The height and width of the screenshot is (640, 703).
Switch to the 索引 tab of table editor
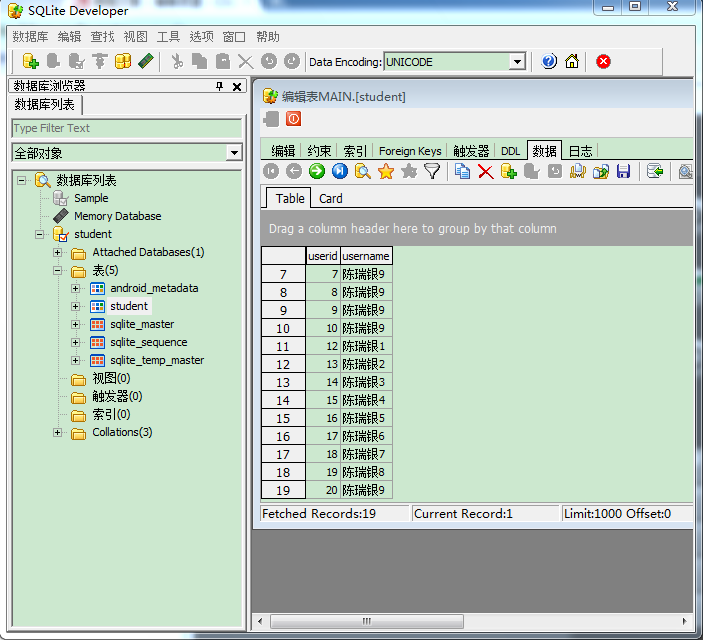(355, 151)
